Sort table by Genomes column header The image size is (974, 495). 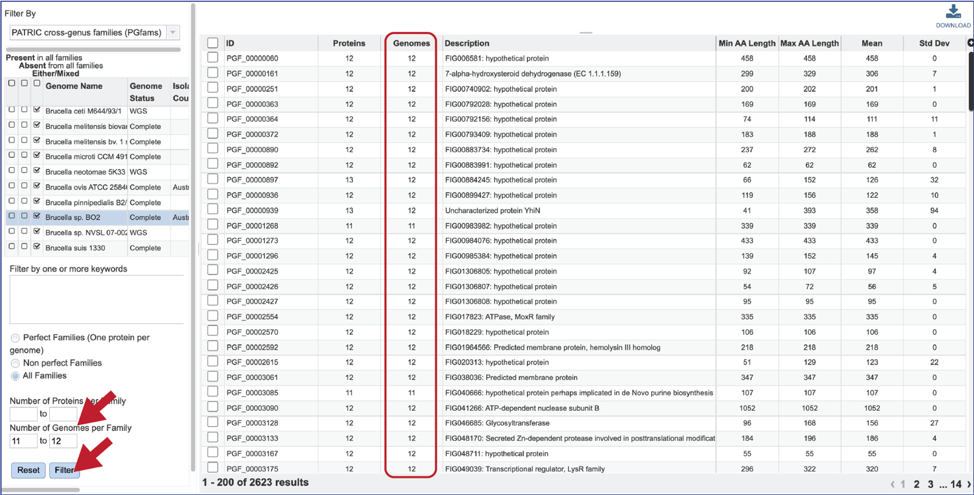[411, 44]
